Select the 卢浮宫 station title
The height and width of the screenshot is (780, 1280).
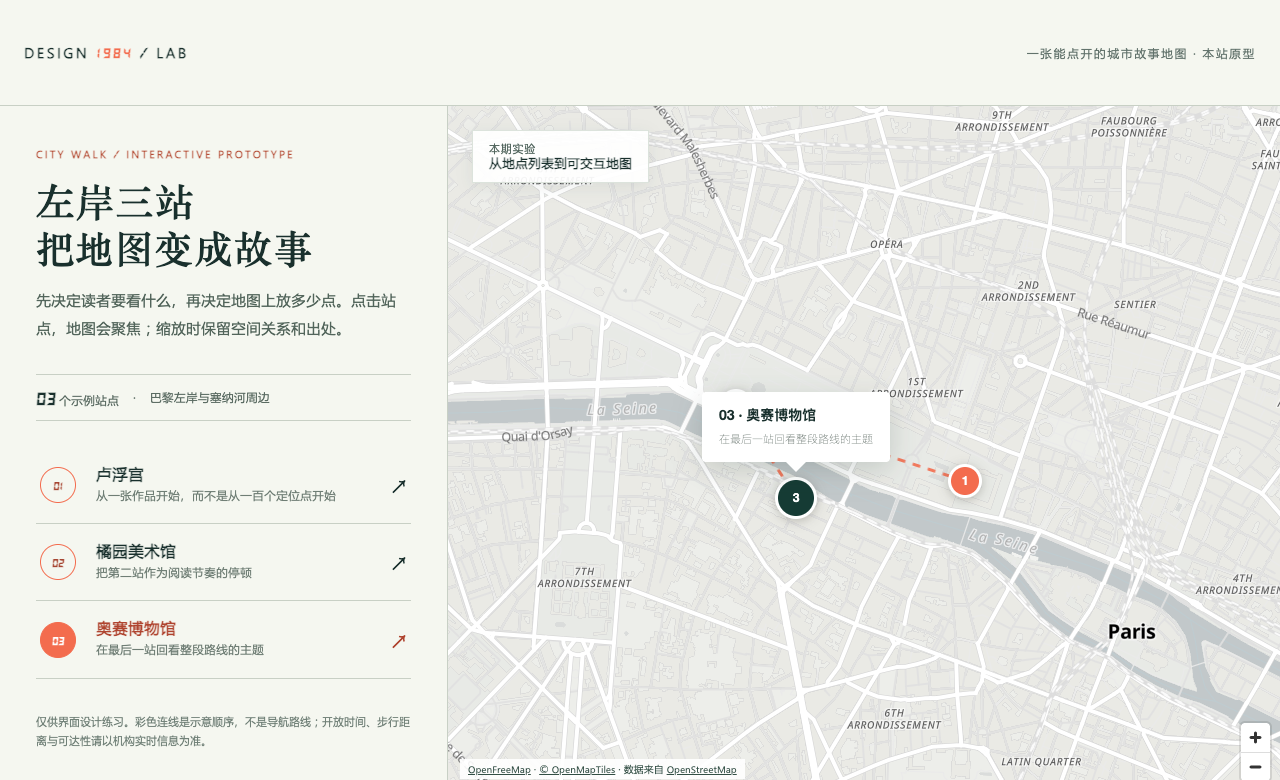pos(120,475)
